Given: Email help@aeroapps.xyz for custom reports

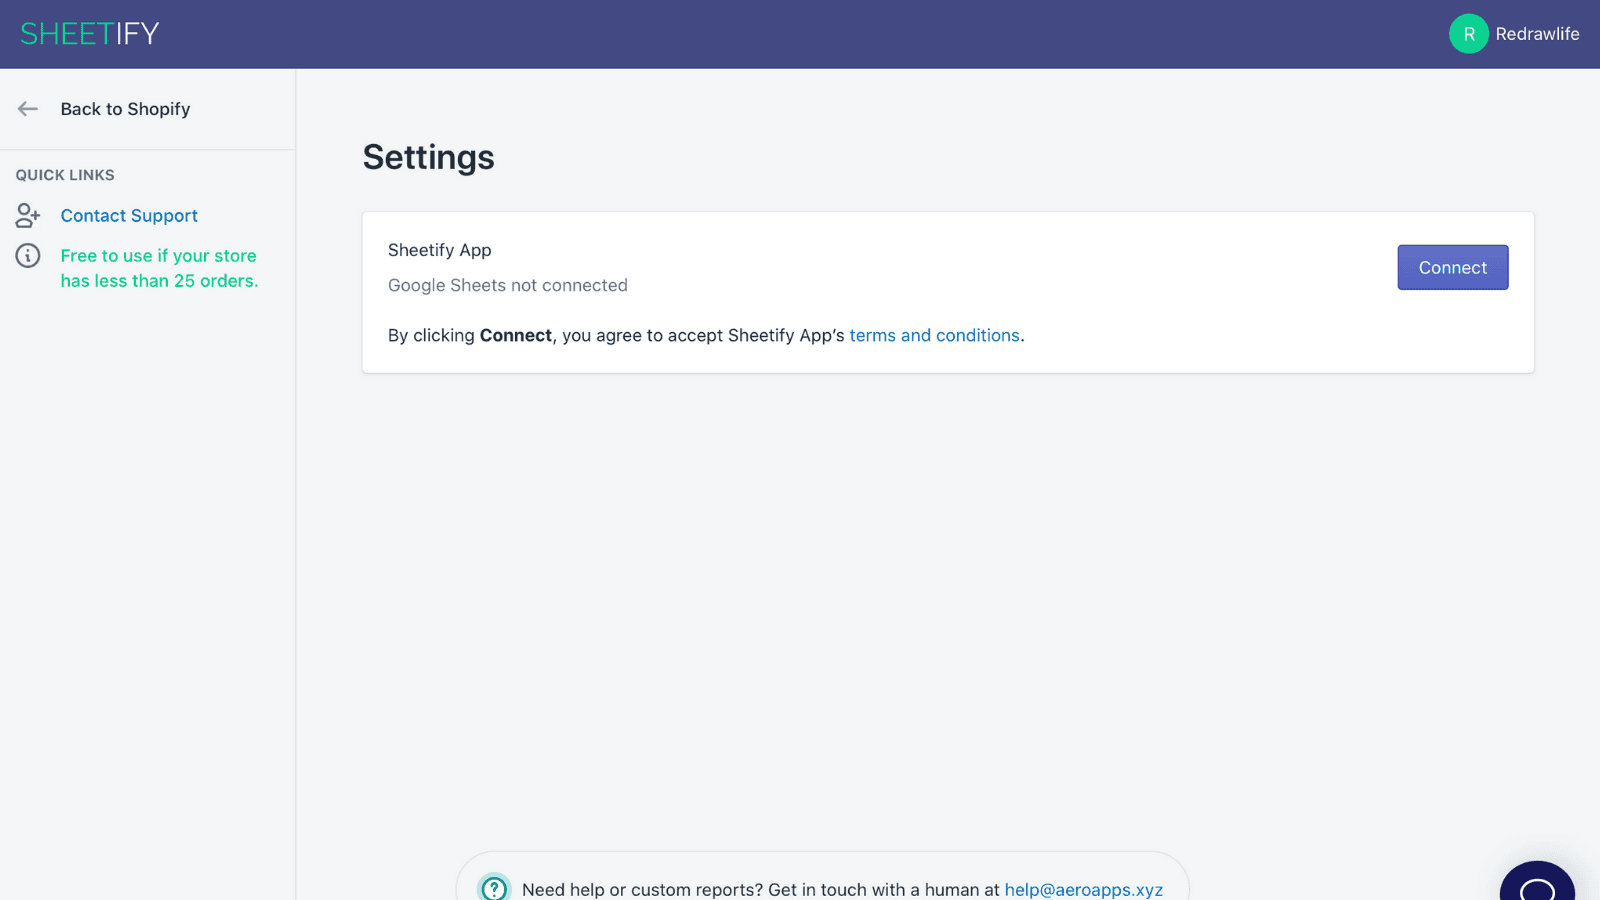Looking at the screenshot, I should tap(1083, 889).
